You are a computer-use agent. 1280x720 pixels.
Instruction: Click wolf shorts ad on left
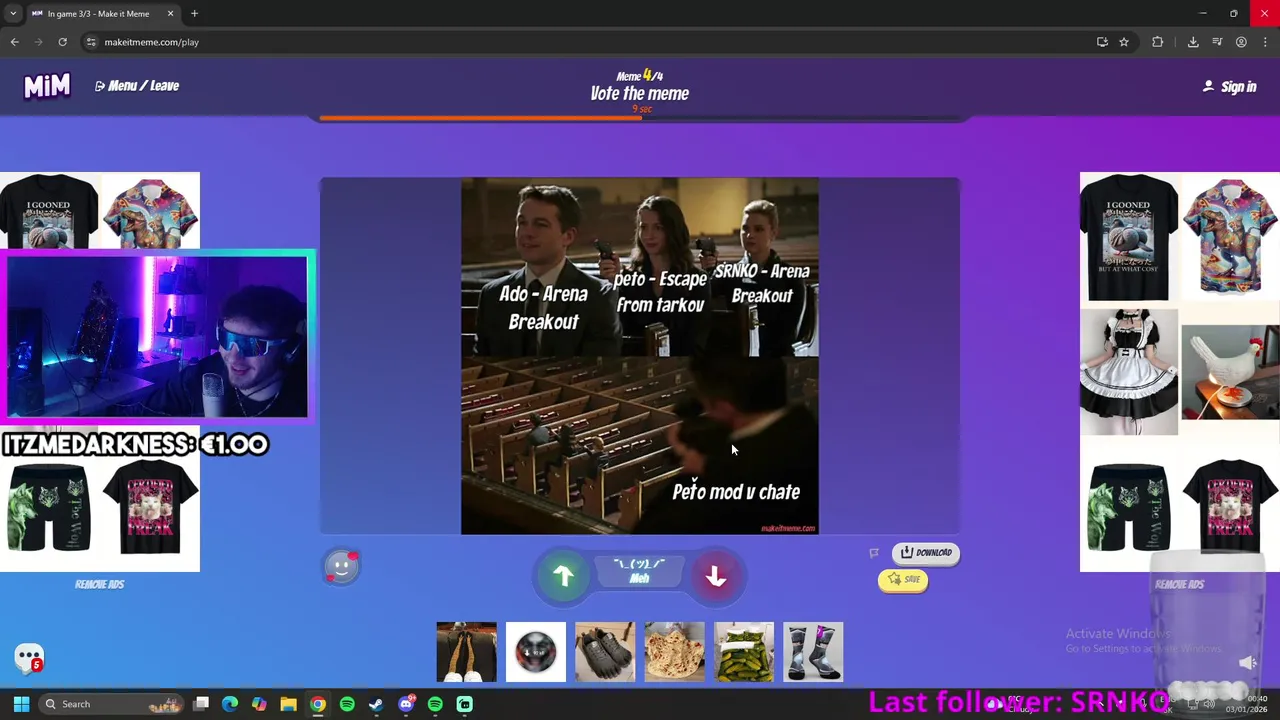click(x=49, y=508)
